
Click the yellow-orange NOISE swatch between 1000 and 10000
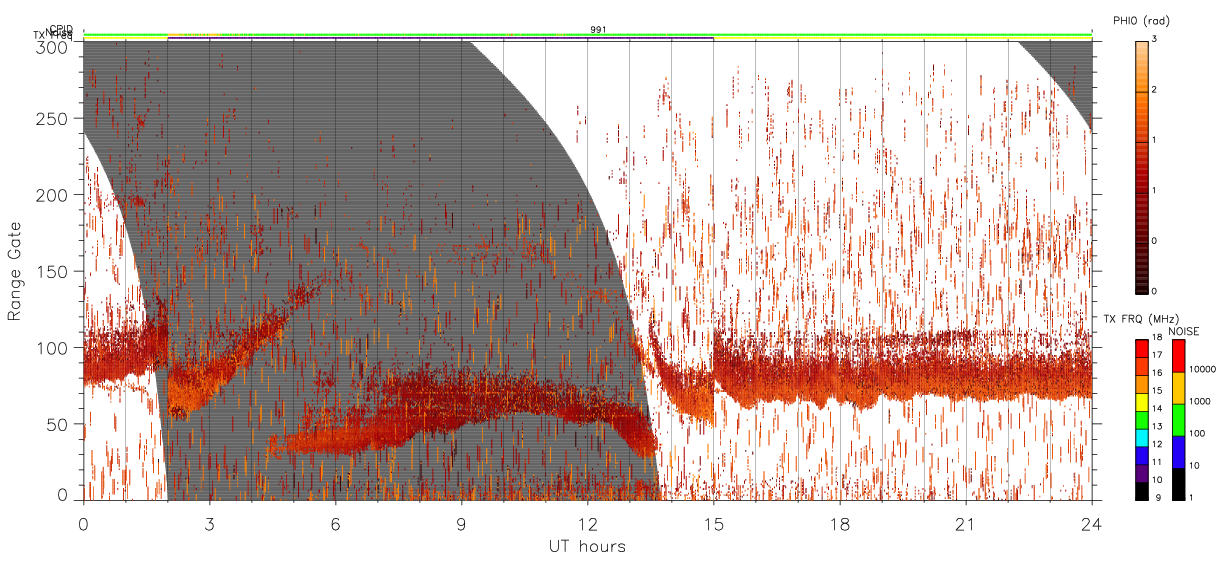pos(1179,388)
